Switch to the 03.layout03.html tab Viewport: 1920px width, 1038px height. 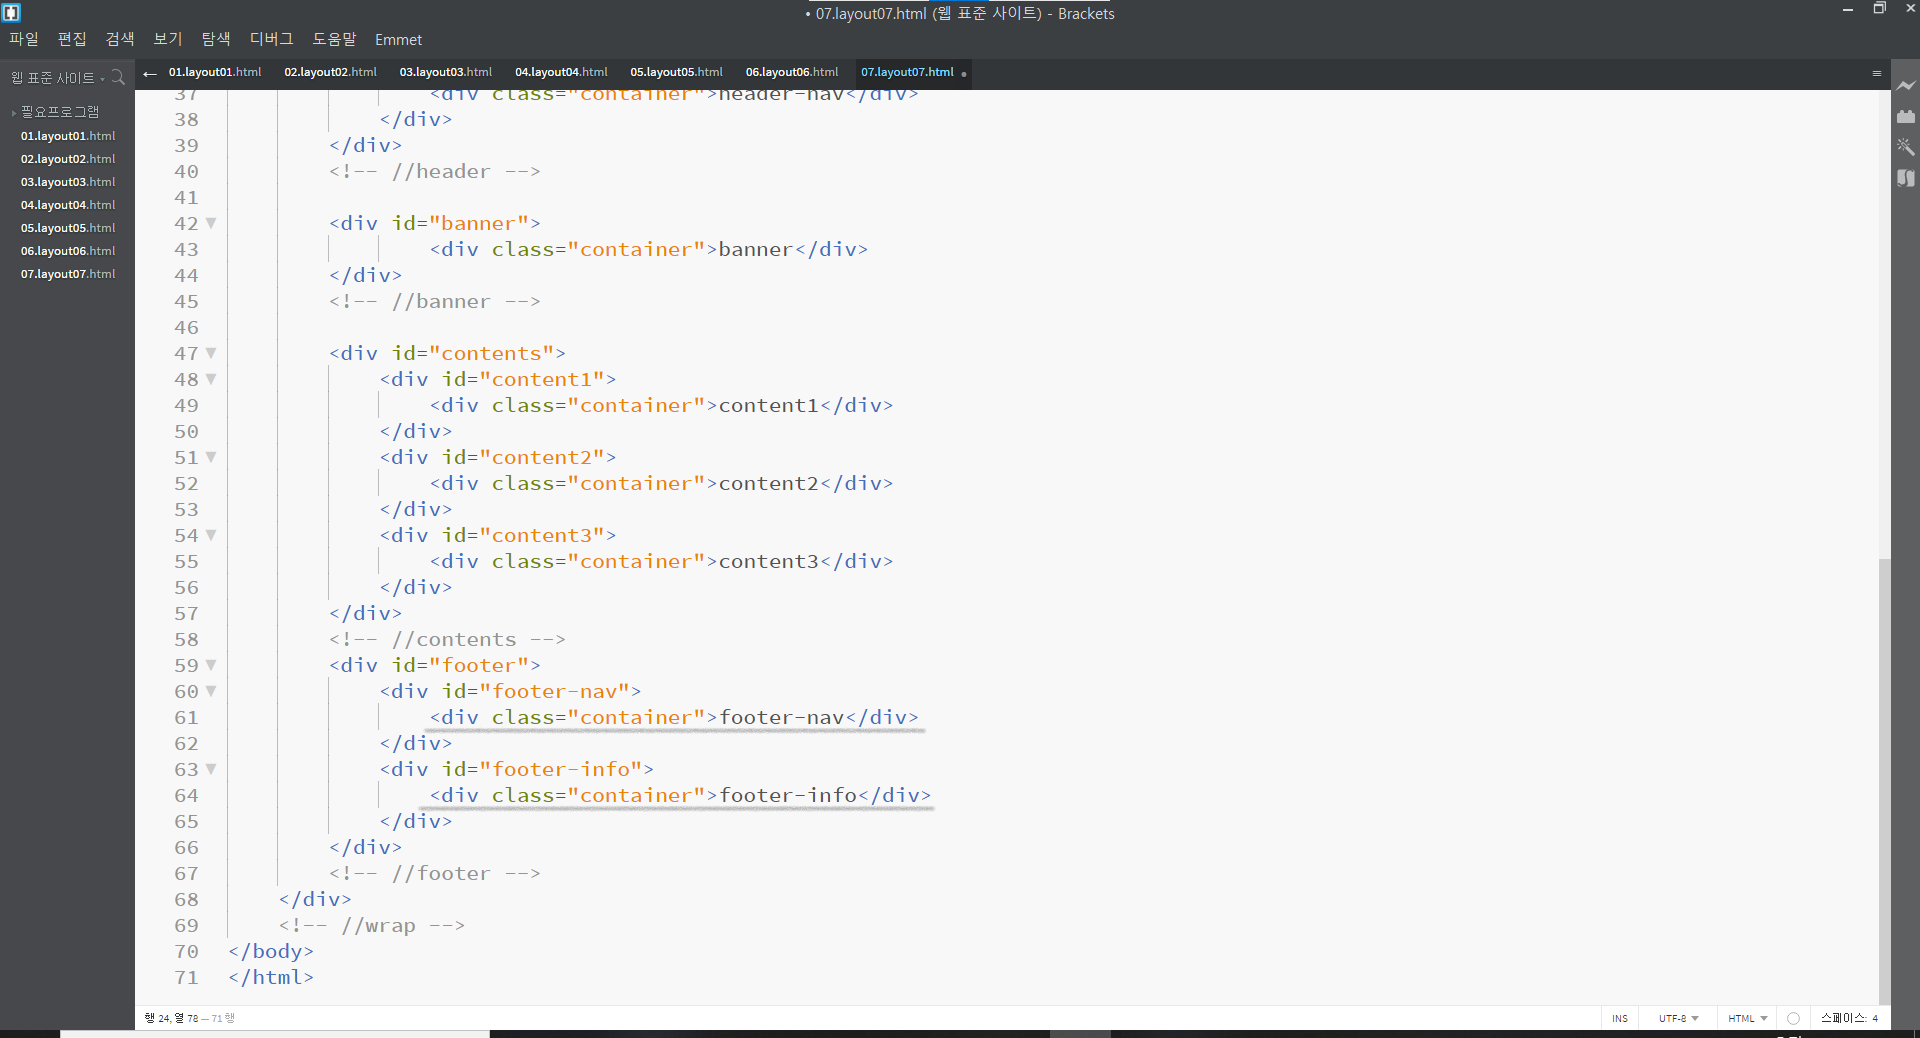(446, 72)
